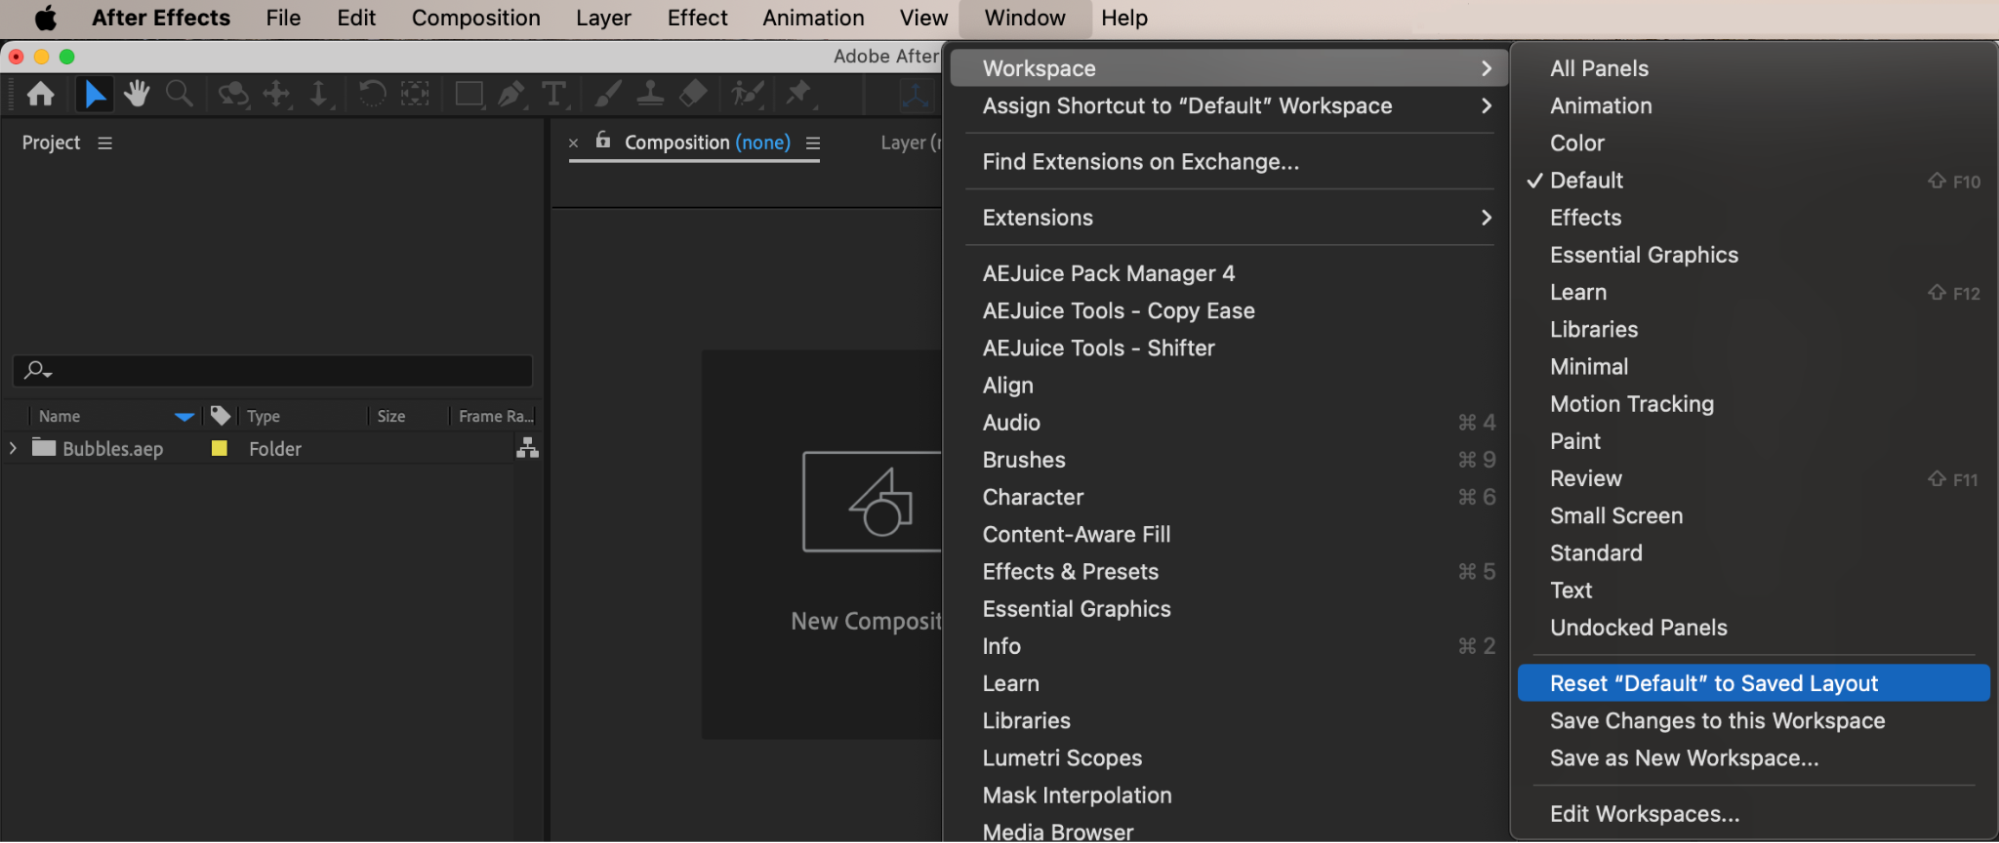Click Reset Default to Saved Layout
Viewport: 1999px width, 843px height.
(1713, 683)
